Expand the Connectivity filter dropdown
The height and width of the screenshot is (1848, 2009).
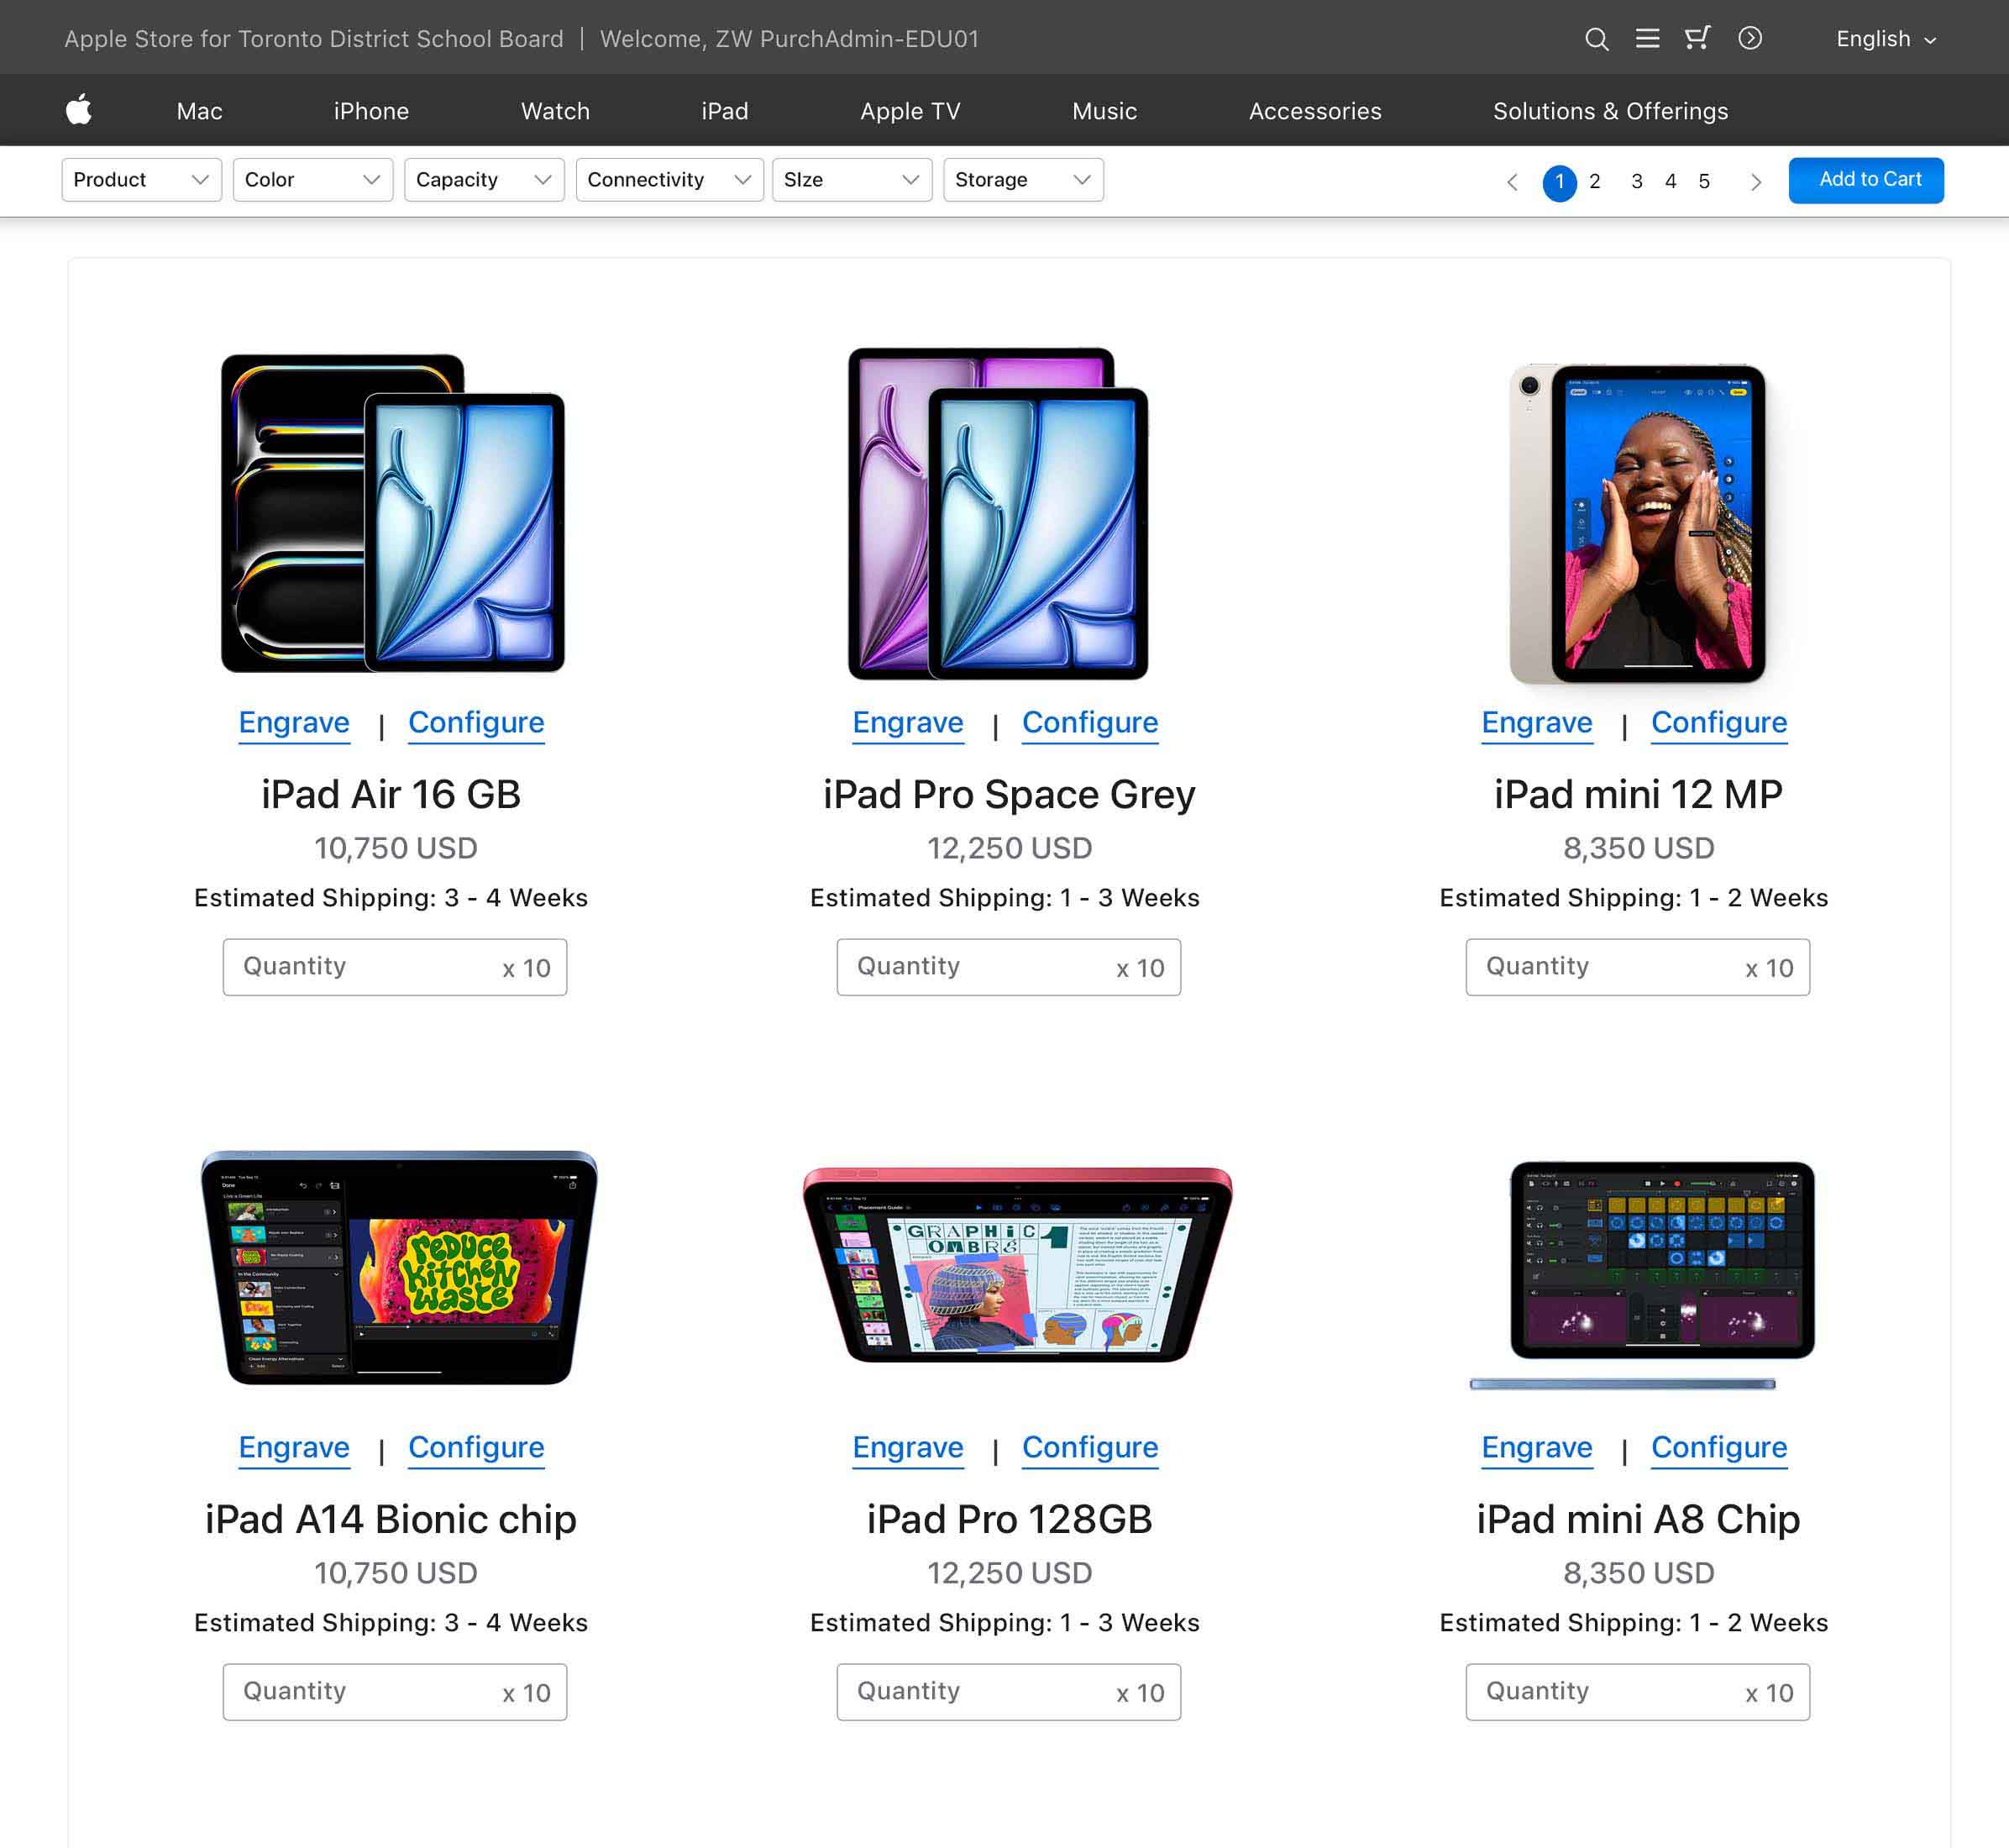669,180
